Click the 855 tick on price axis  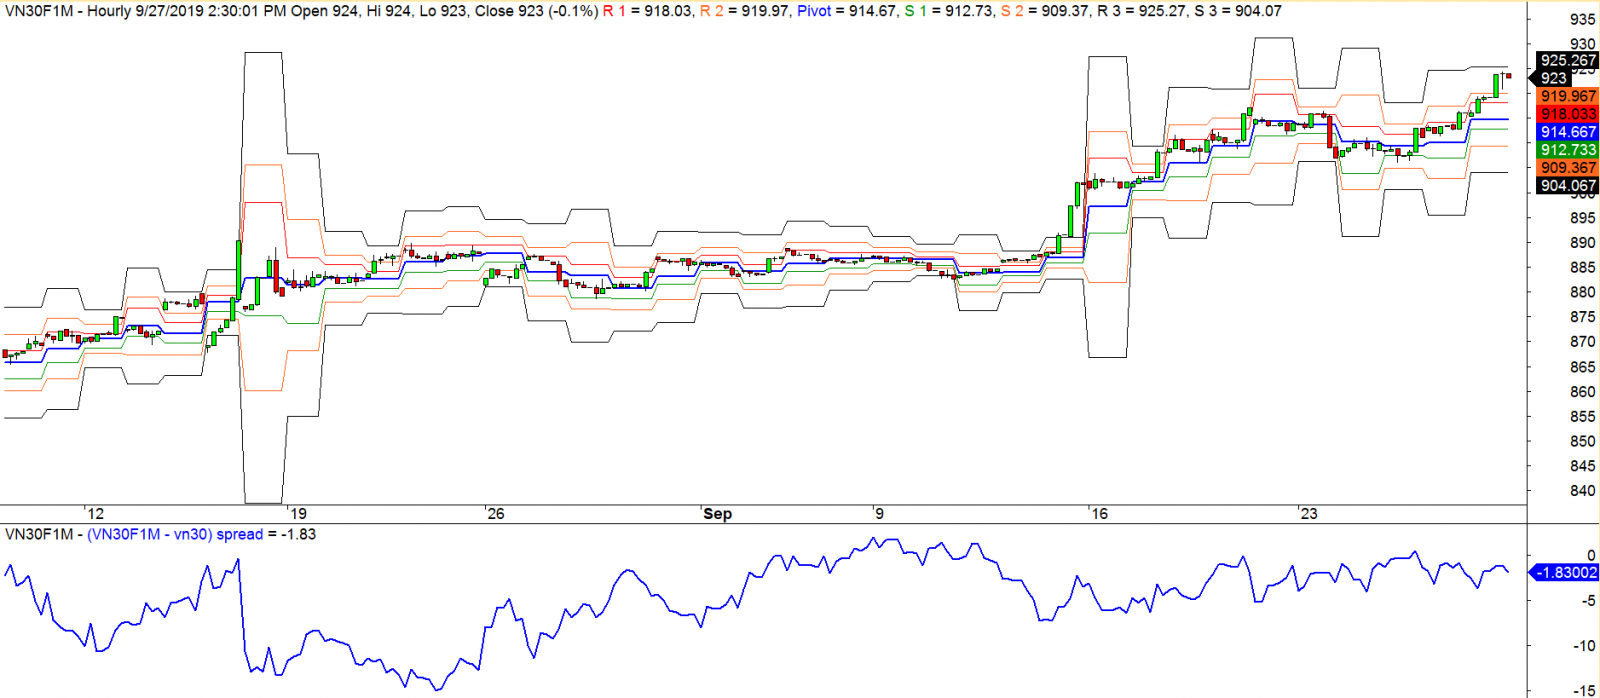(1583, 417)
